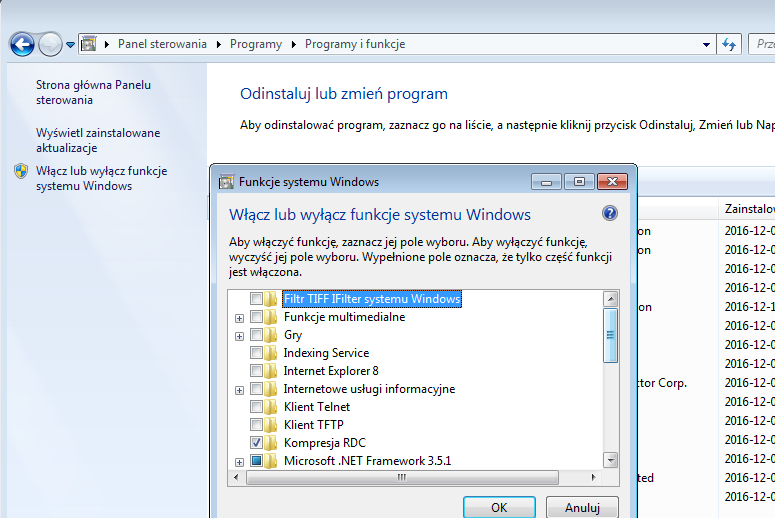Click folder icon of Gry item

pyautogui.click(x=271, y=335)
